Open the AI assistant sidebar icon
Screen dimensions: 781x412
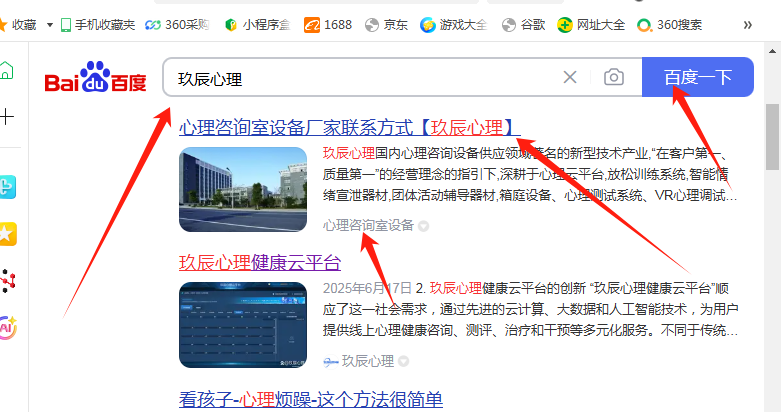8,327
